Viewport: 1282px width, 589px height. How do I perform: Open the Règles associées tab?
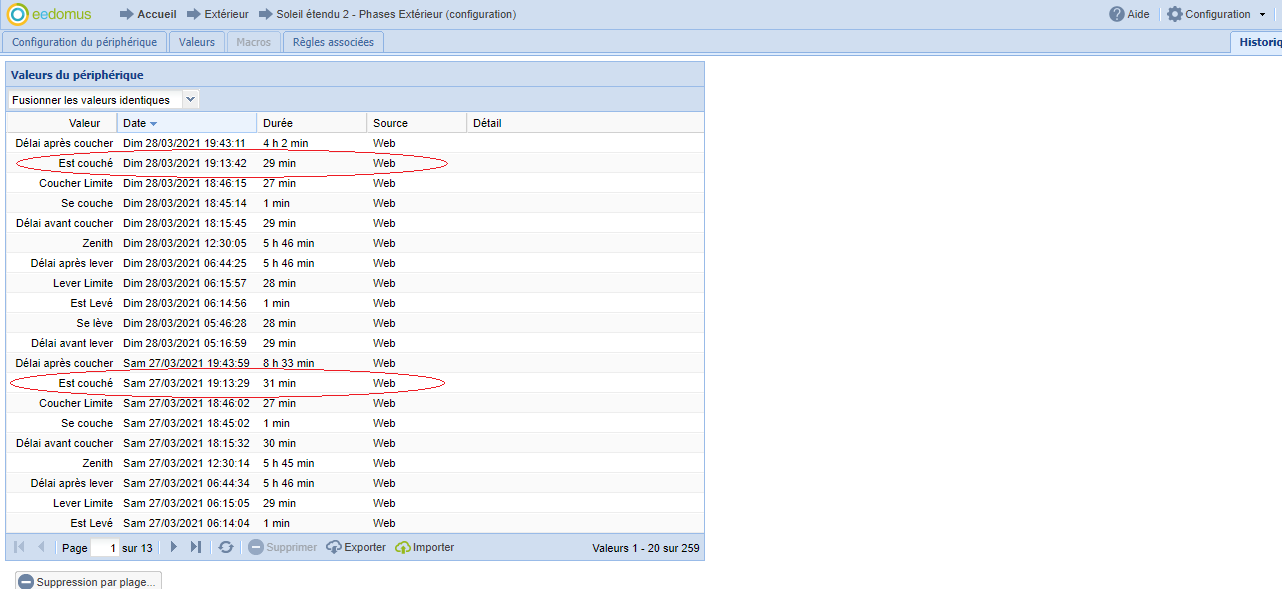pyautogui.click(x=333, y=42)
